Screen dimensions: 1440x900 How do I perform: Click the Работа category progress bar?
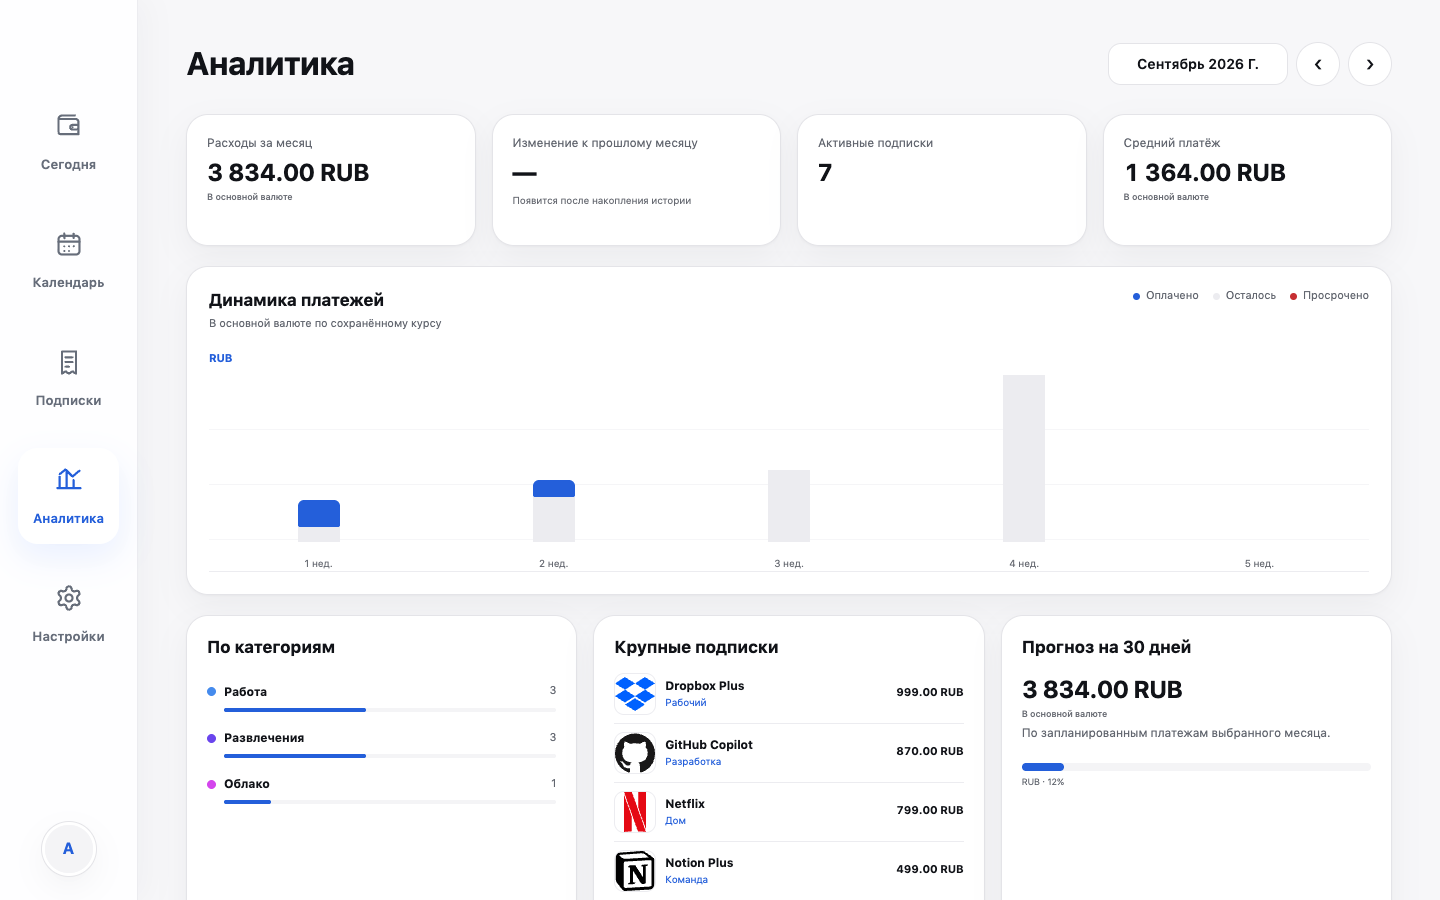[x=390, y=710]
